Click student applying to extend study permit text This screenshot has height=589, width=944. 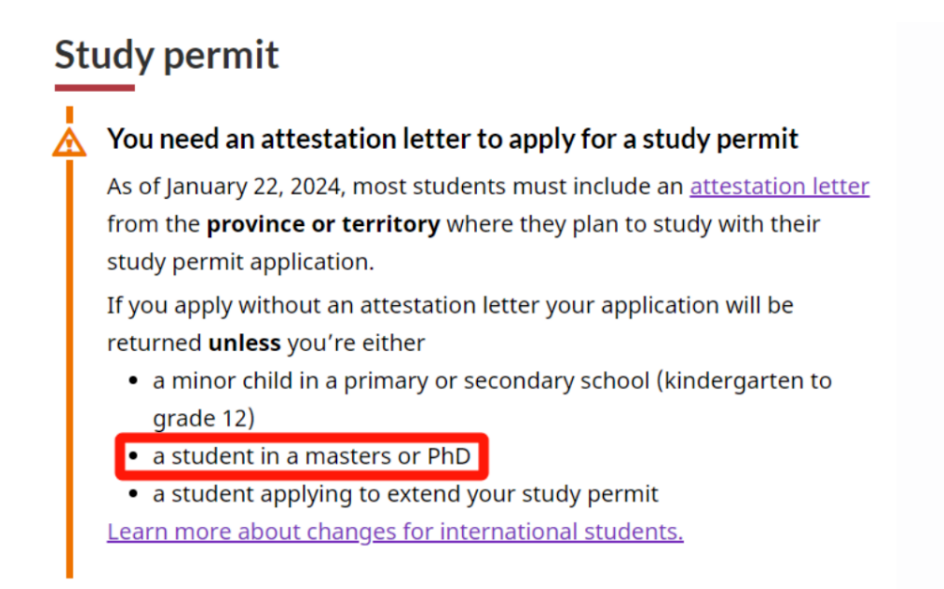coord(405,494)
